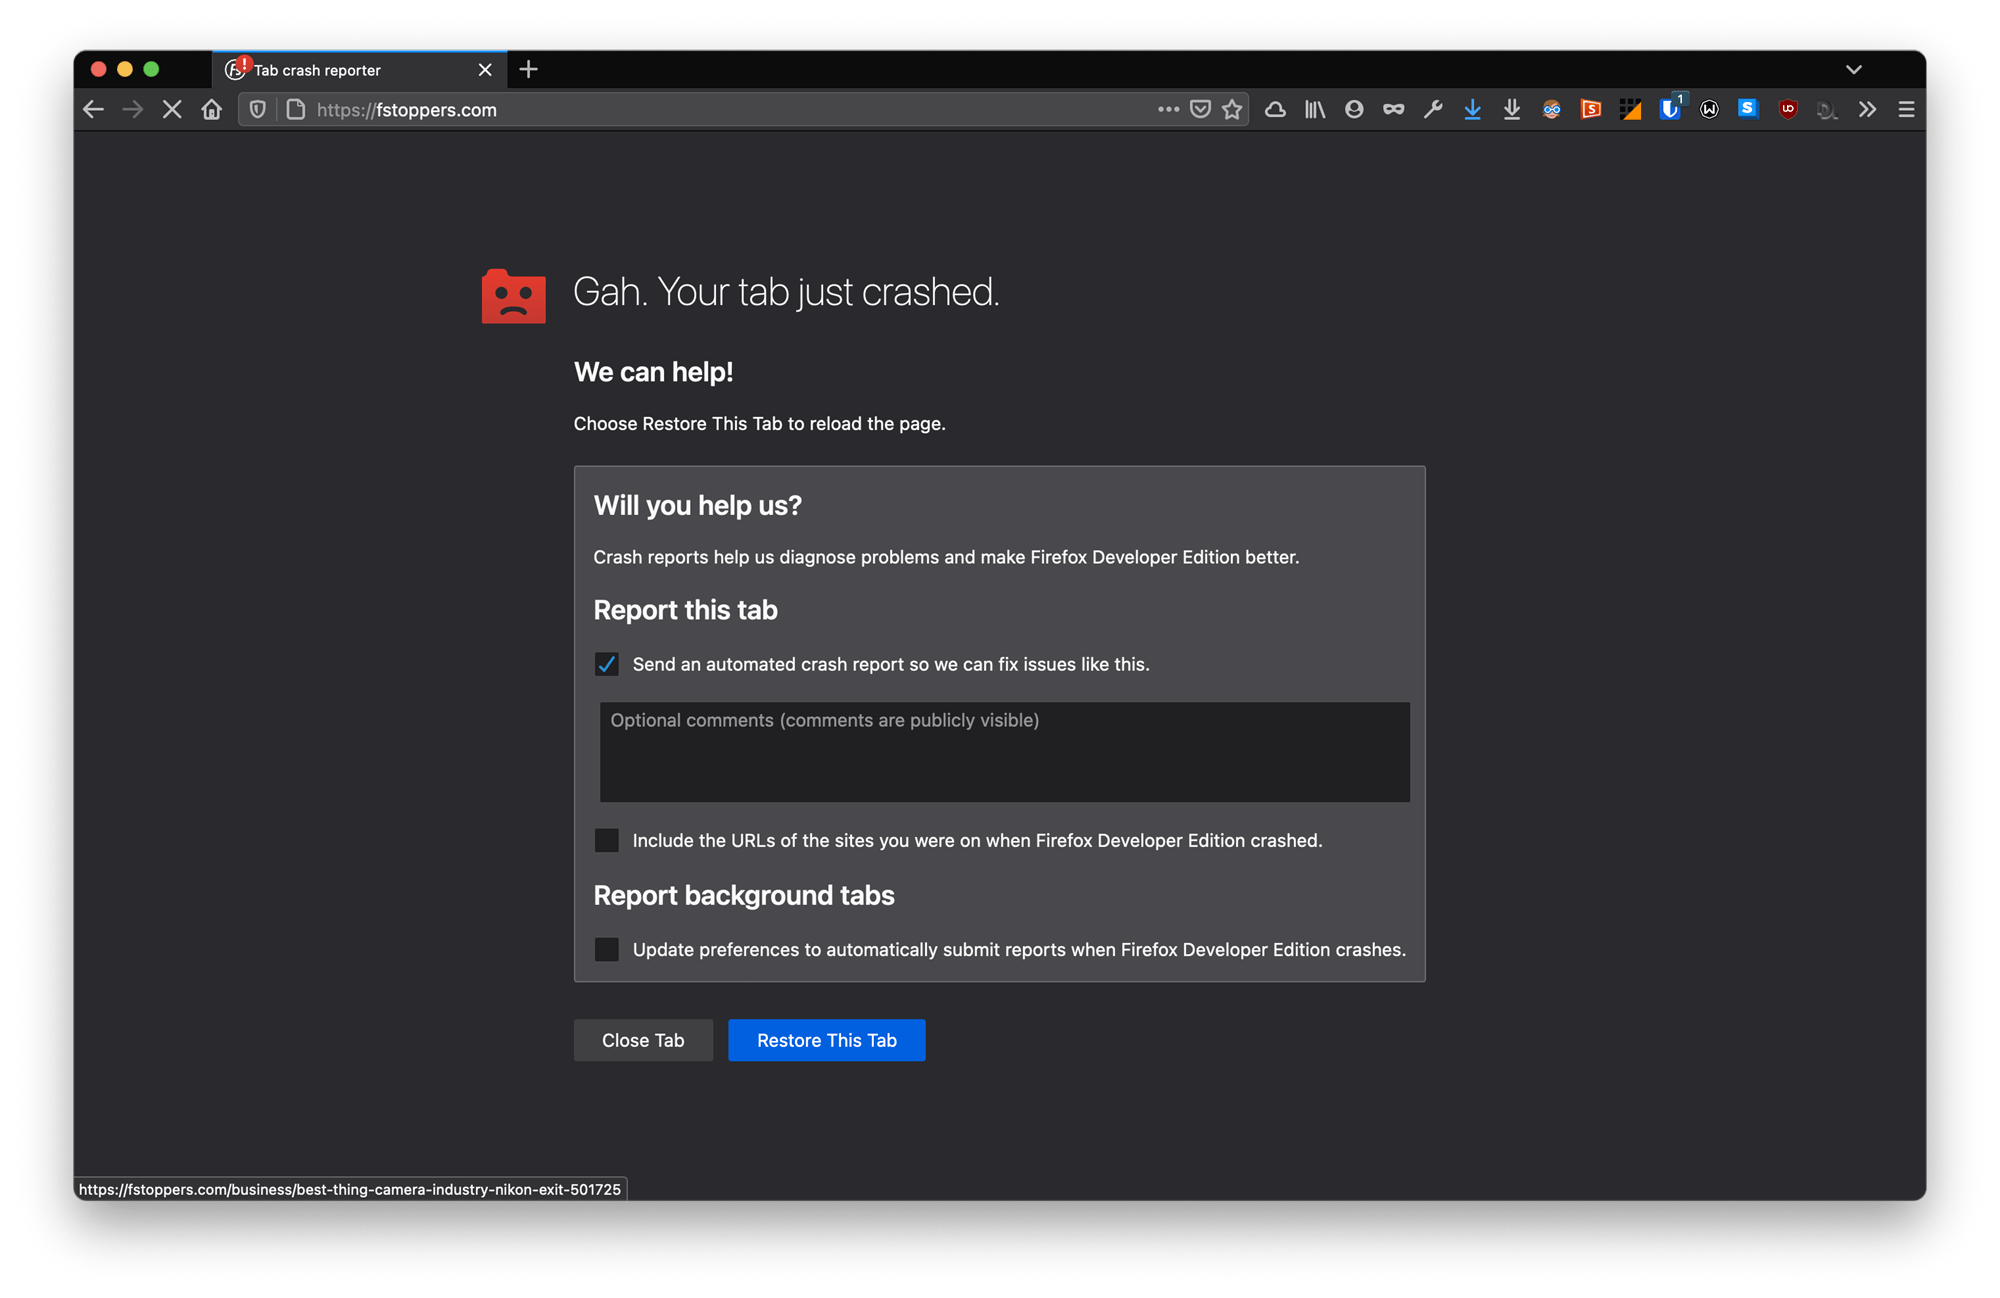Select the Tab crash reporter tab
The image size is (2000, 1298).
[x=340, y=70]
